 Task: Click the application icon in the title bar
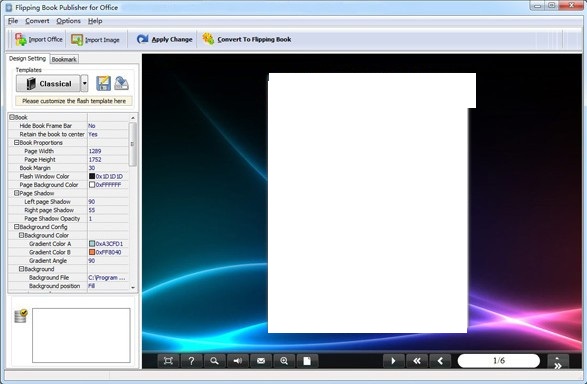pos(9,7)
